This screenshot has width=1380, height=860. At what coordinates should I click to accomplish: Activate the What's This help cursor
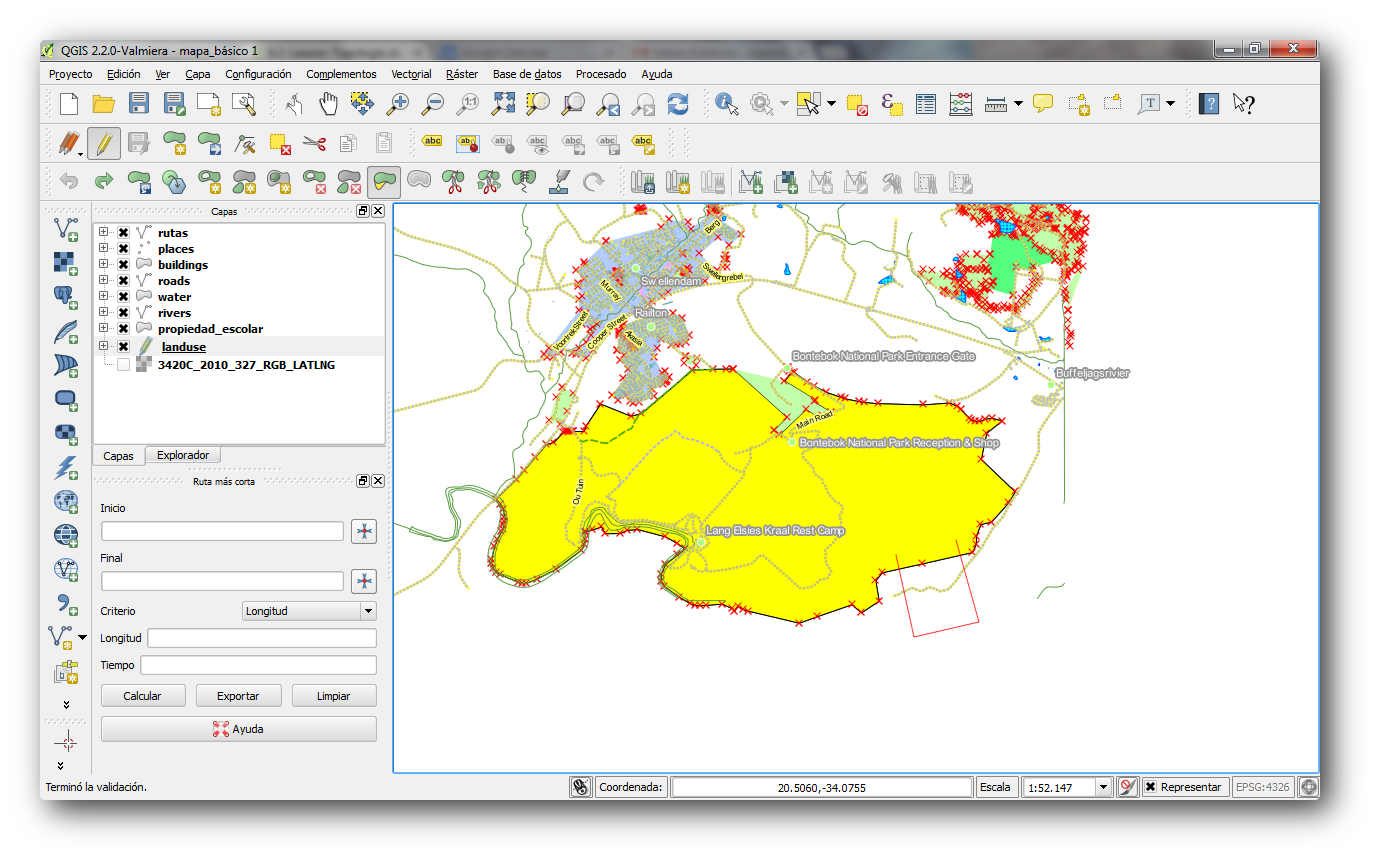point(1244,103)
